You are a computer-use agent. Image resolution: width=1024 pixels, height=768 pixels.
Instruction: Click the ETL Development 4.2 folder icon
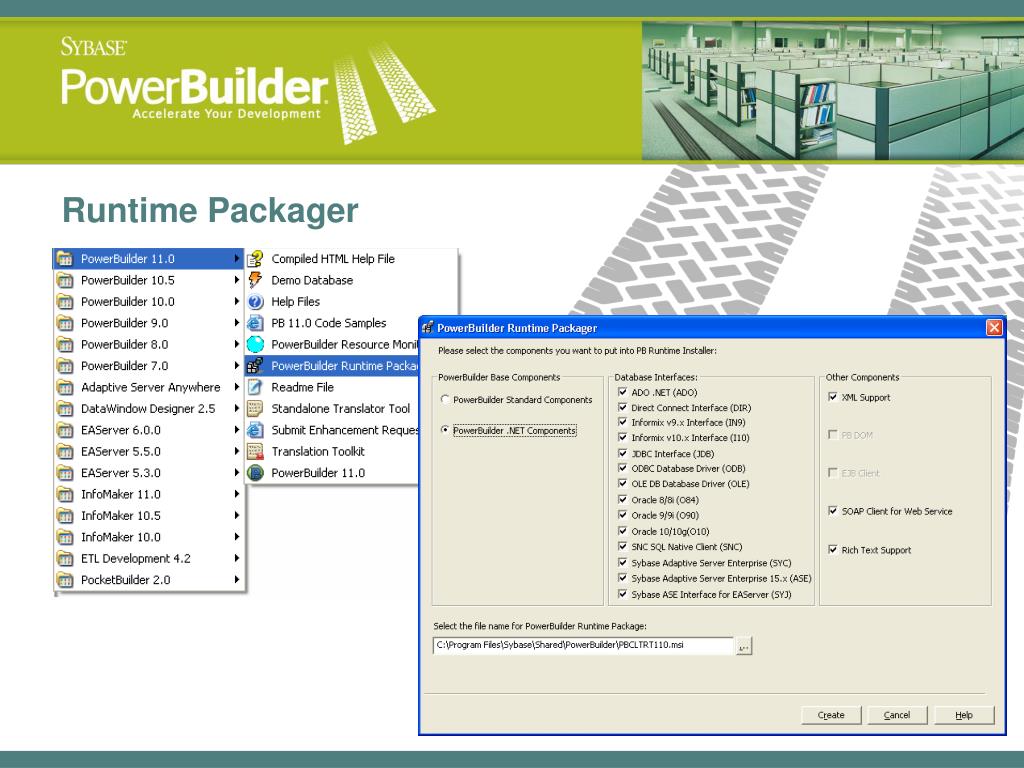[65, 558]
